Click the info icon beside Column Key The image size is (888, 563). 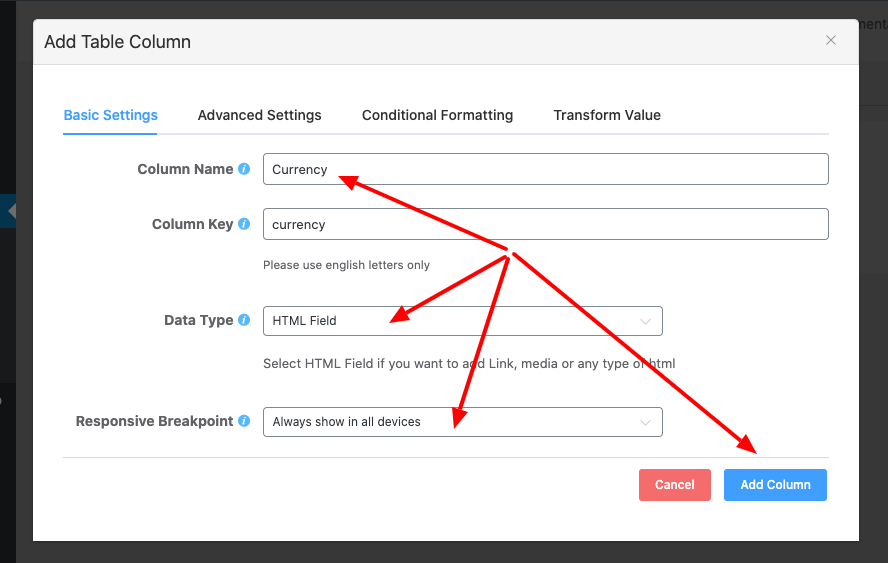point(244,224)
